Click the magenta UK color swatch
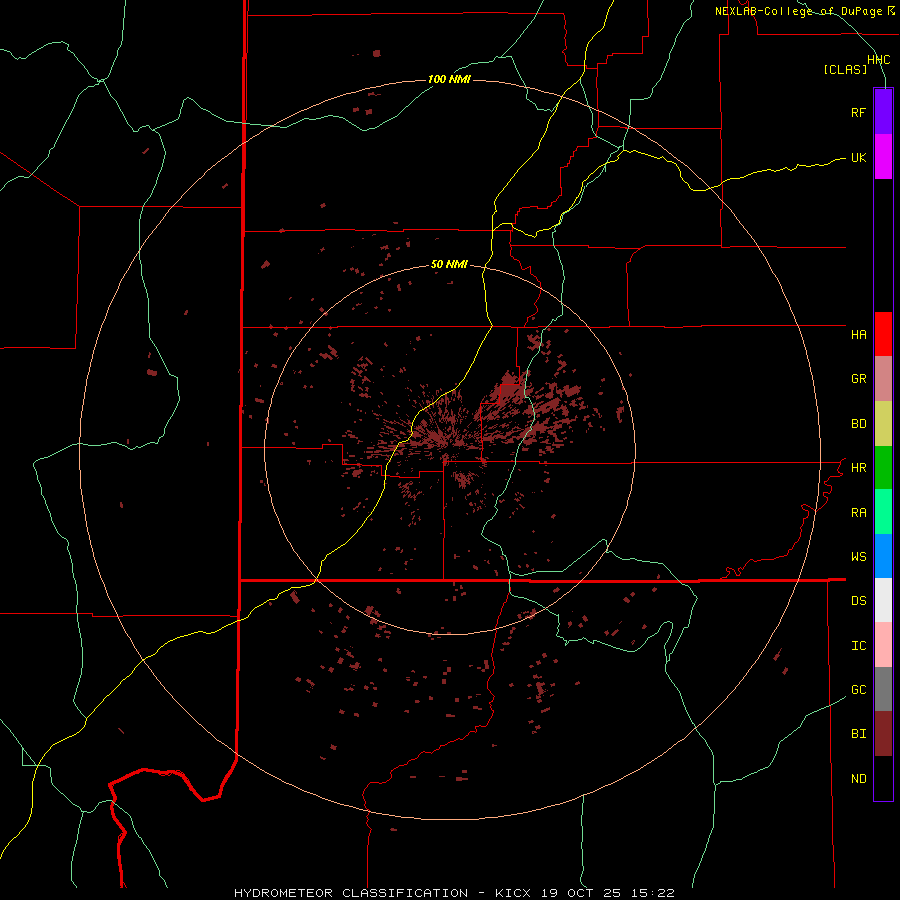900x900 pixels. pos(883,157)
